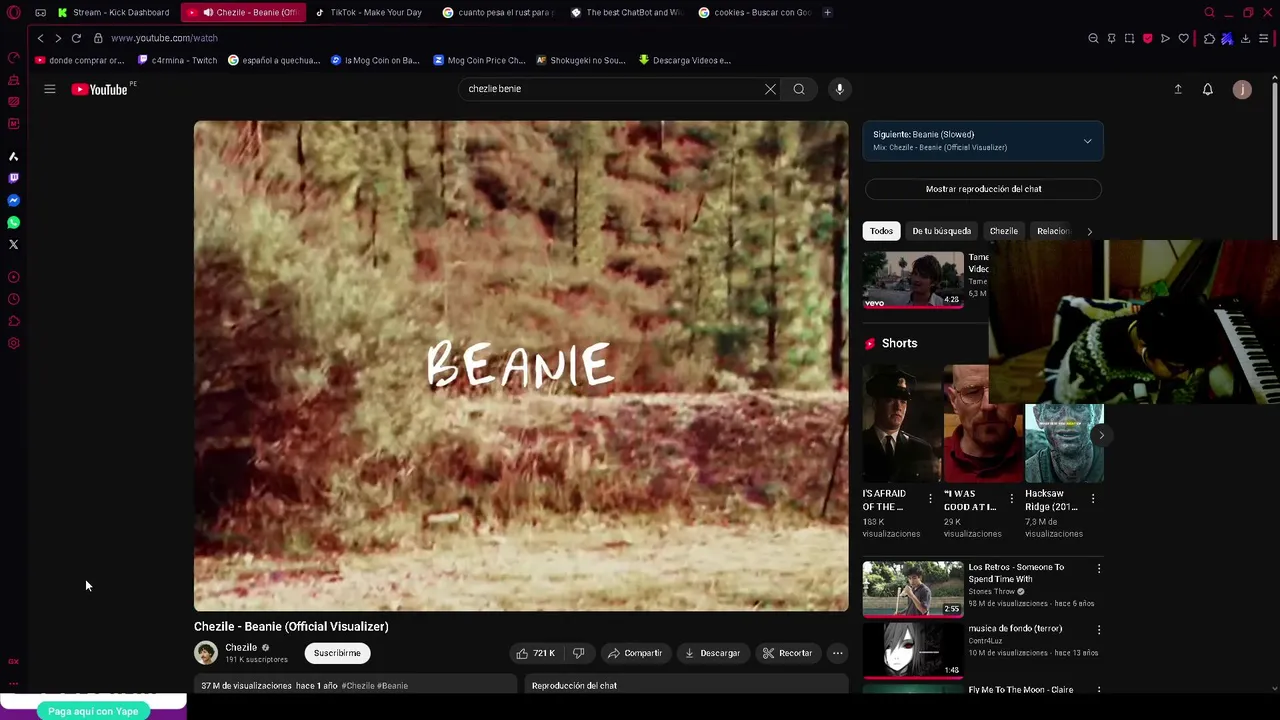Open Easy Setup sliders icon

click(x=1264, y=38)
